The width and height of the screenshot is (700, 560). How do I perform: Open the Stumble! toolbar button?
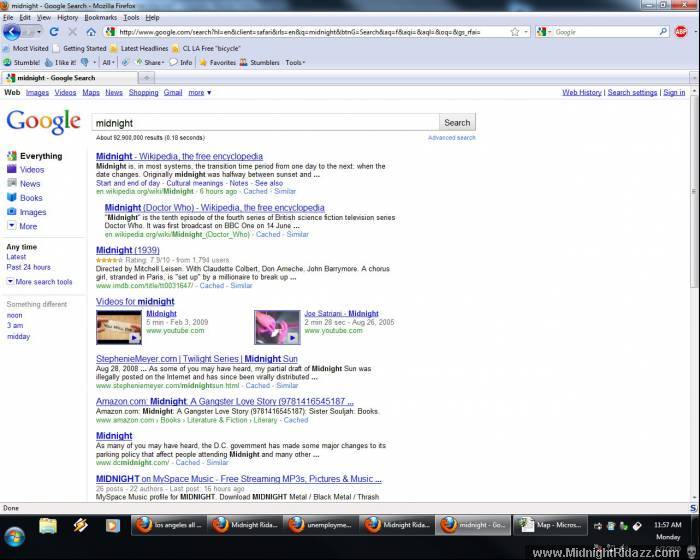pyautogui.click(x=22, y=63)
